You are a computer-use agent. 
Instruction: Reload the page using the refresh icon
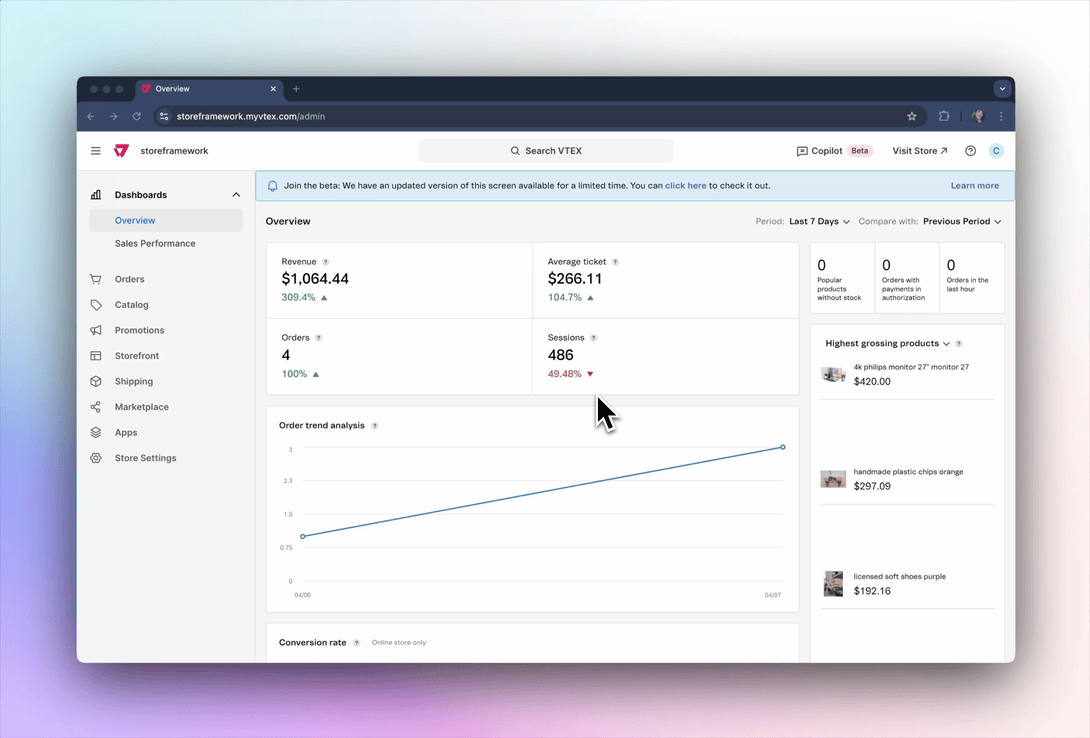(137, 117)
